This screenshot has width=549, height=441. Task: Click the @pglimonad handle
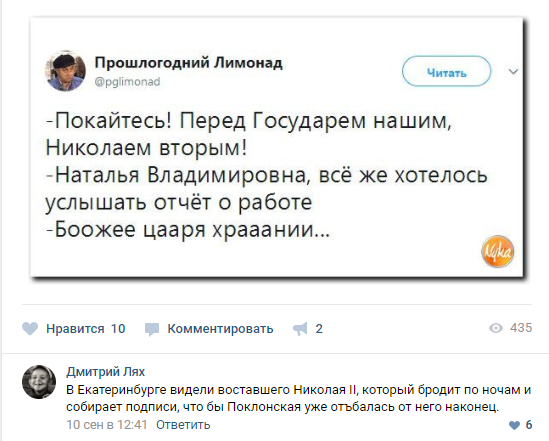[x=127, y=82]
